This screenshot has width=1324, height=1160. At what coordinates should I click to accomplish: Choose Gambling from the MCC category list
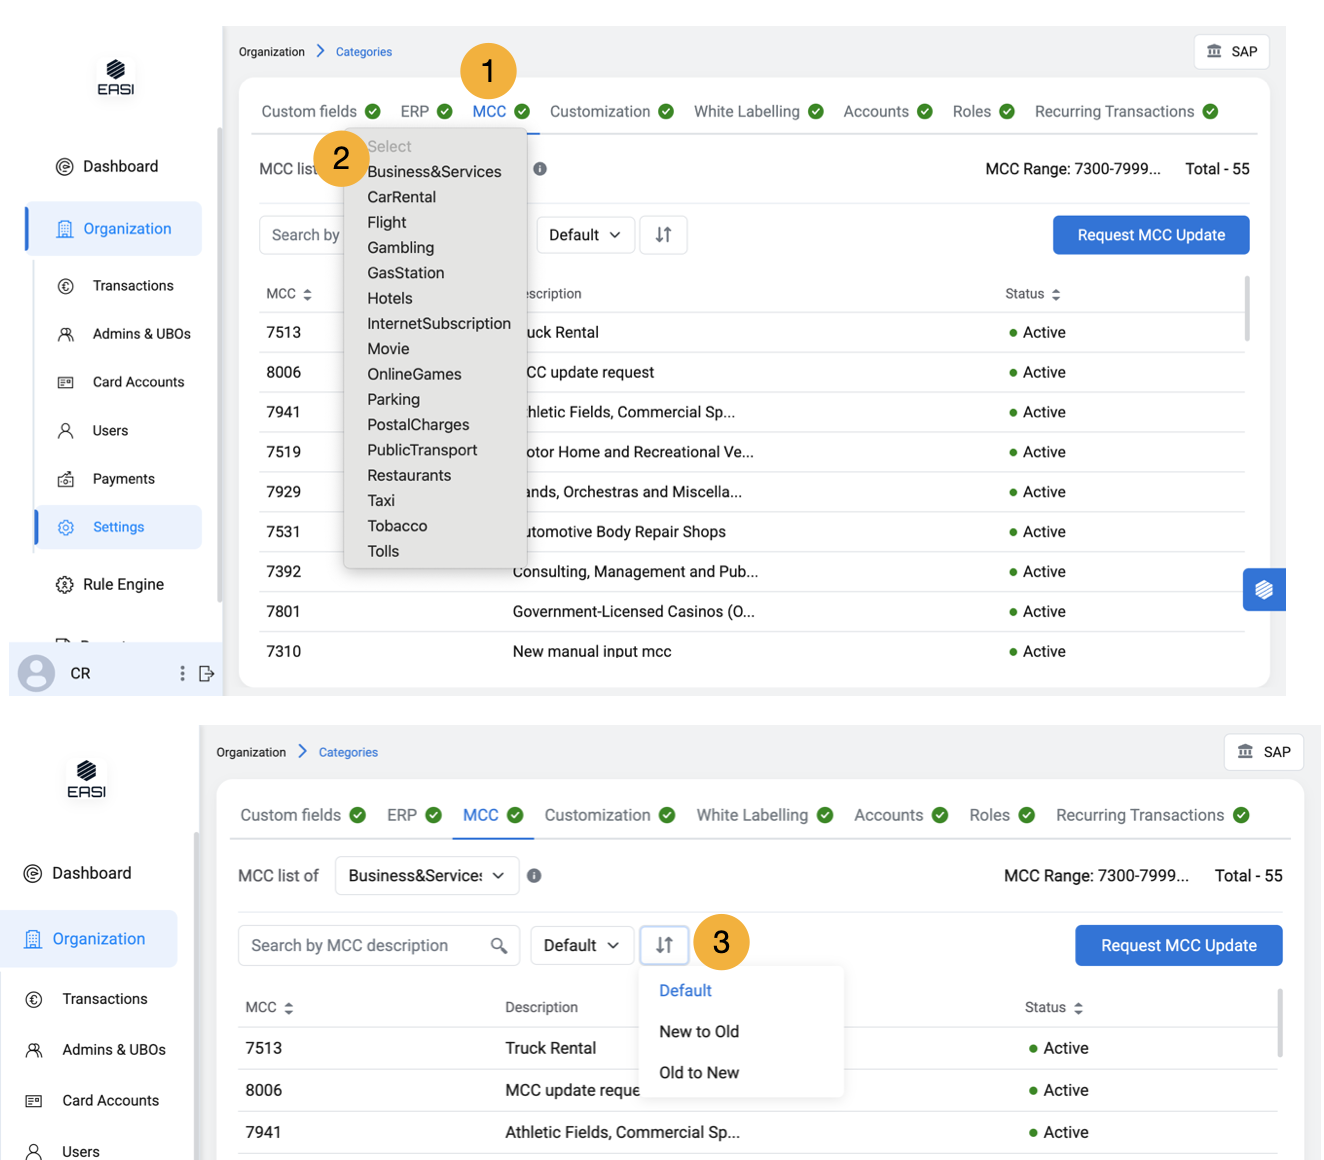[400, 248]
